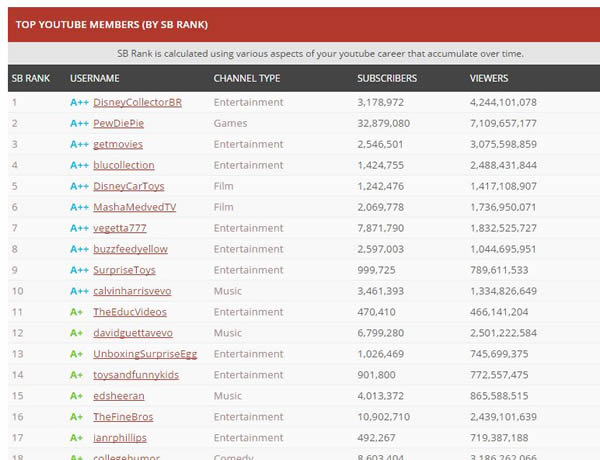Viewport: 600px width, 460px height.
Task: Select the USERNAME column header
Action: (x=95, y=78)
